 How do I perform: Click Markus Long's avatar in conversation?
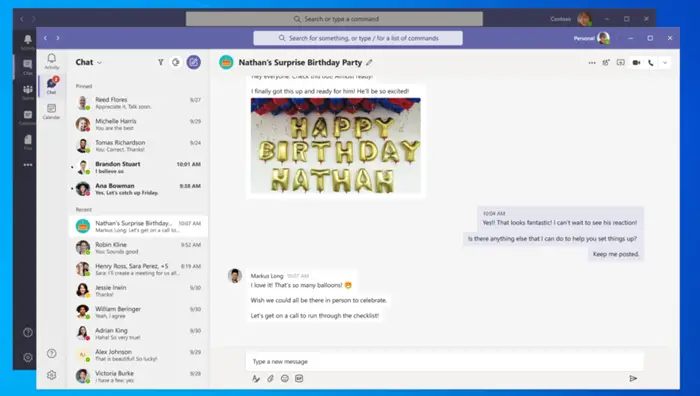235,276
